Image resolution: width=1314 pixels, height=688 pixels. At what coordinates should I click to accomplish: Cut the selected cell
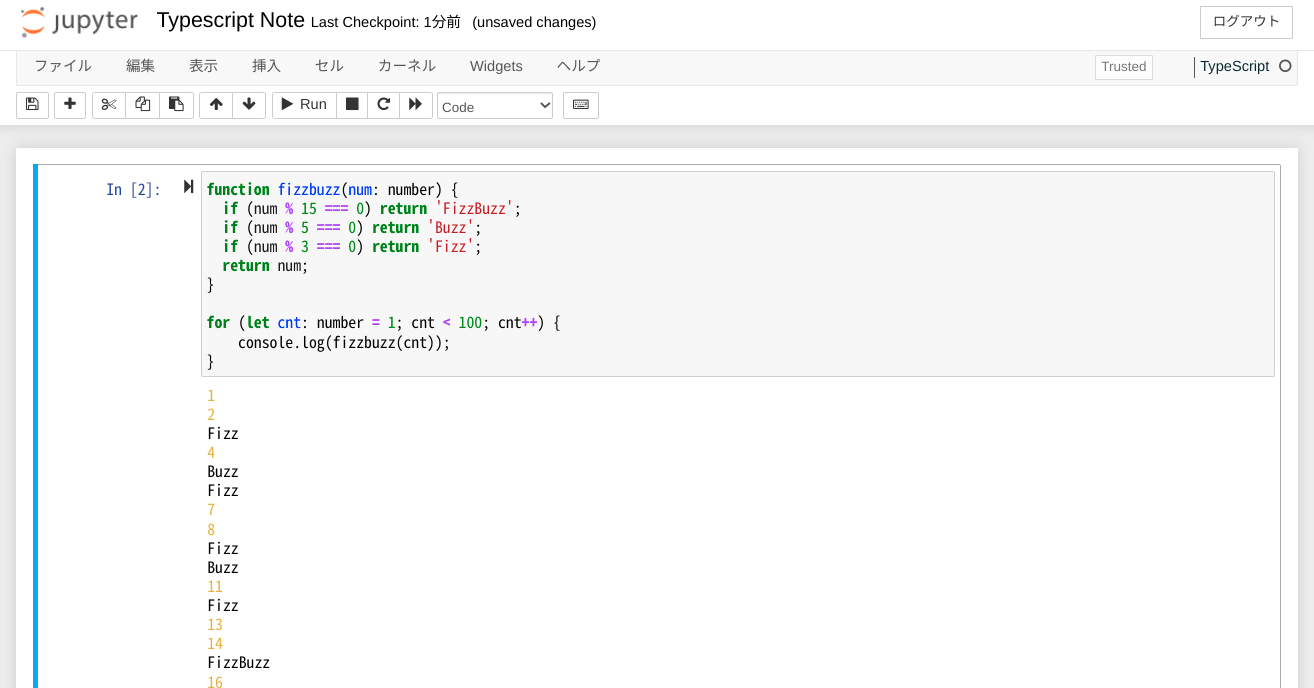[108, 104]
